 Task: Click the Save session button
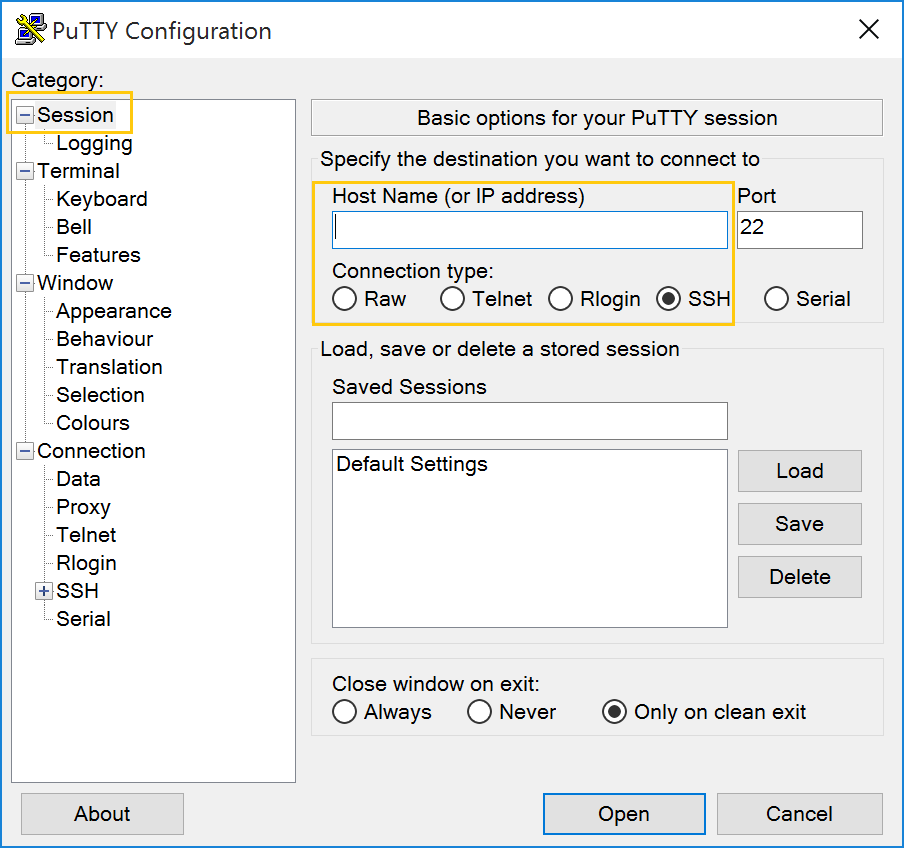(800, 524)
